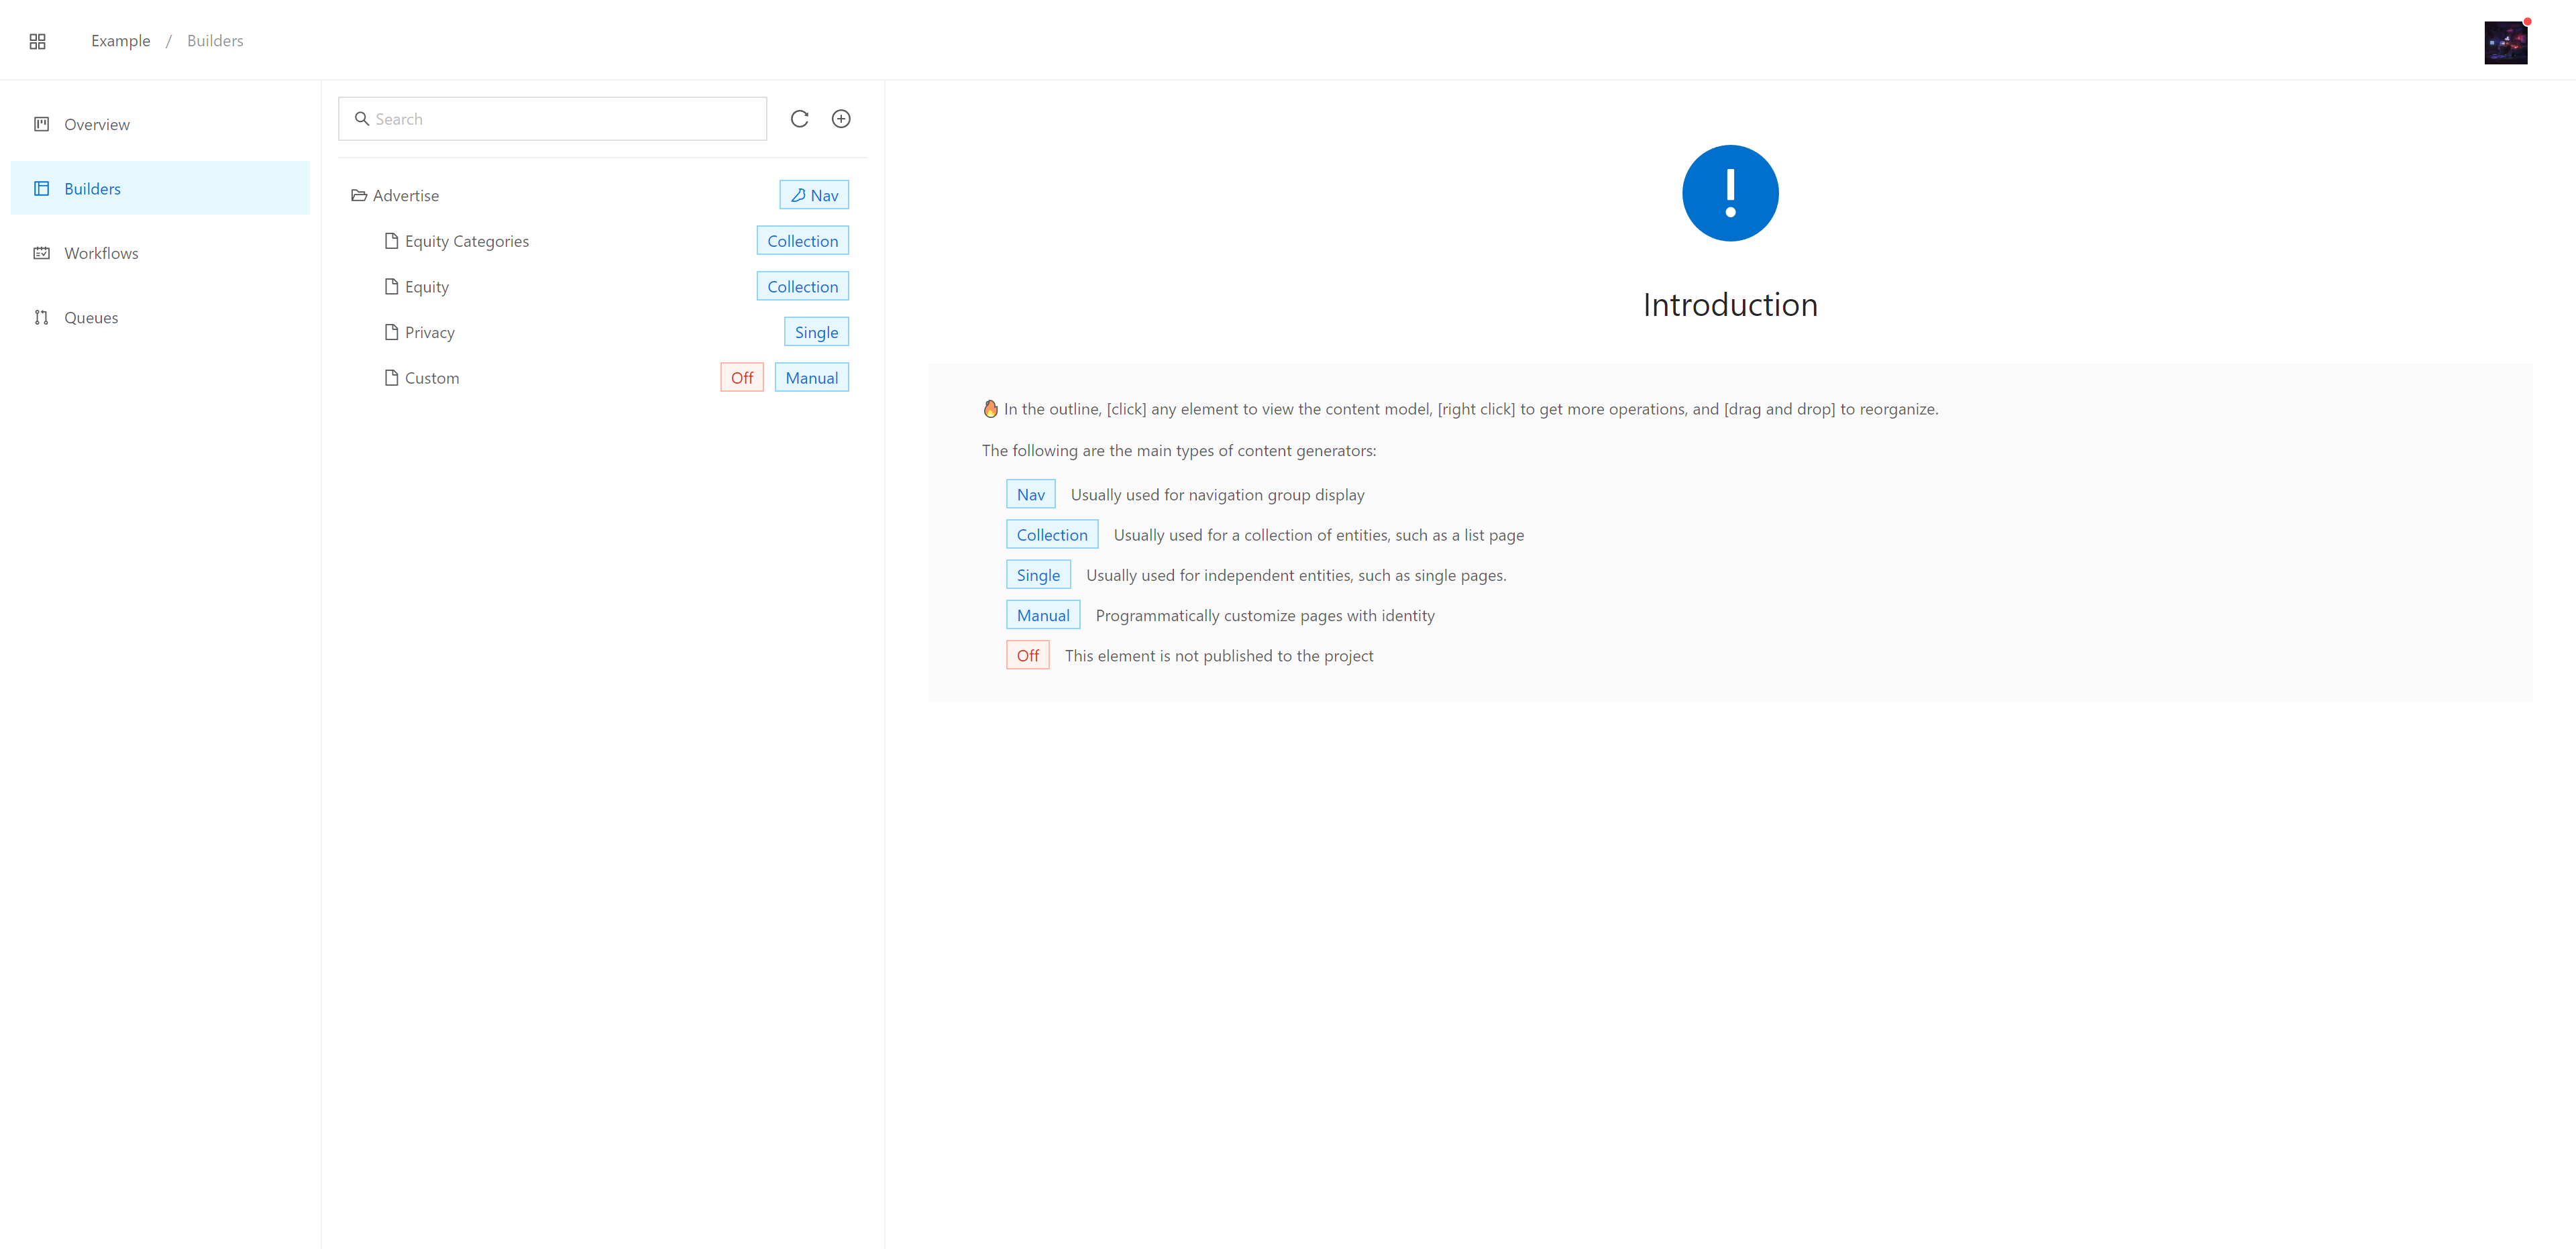Open the Custom item in outline

pos(431,378)
